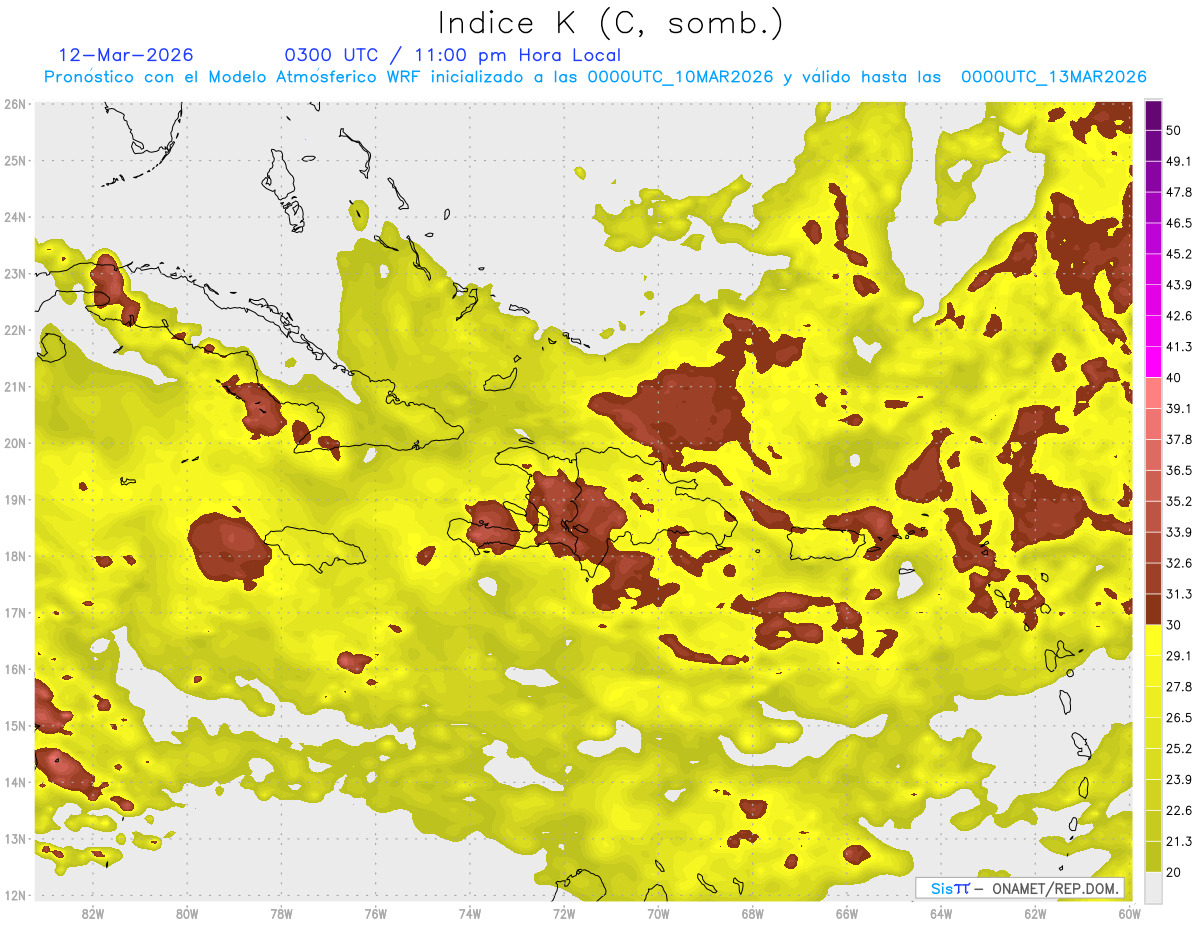This screenshot has width=1200, height=927.
Task: Click the '17N' latitude label
Action: click(15, 612)
